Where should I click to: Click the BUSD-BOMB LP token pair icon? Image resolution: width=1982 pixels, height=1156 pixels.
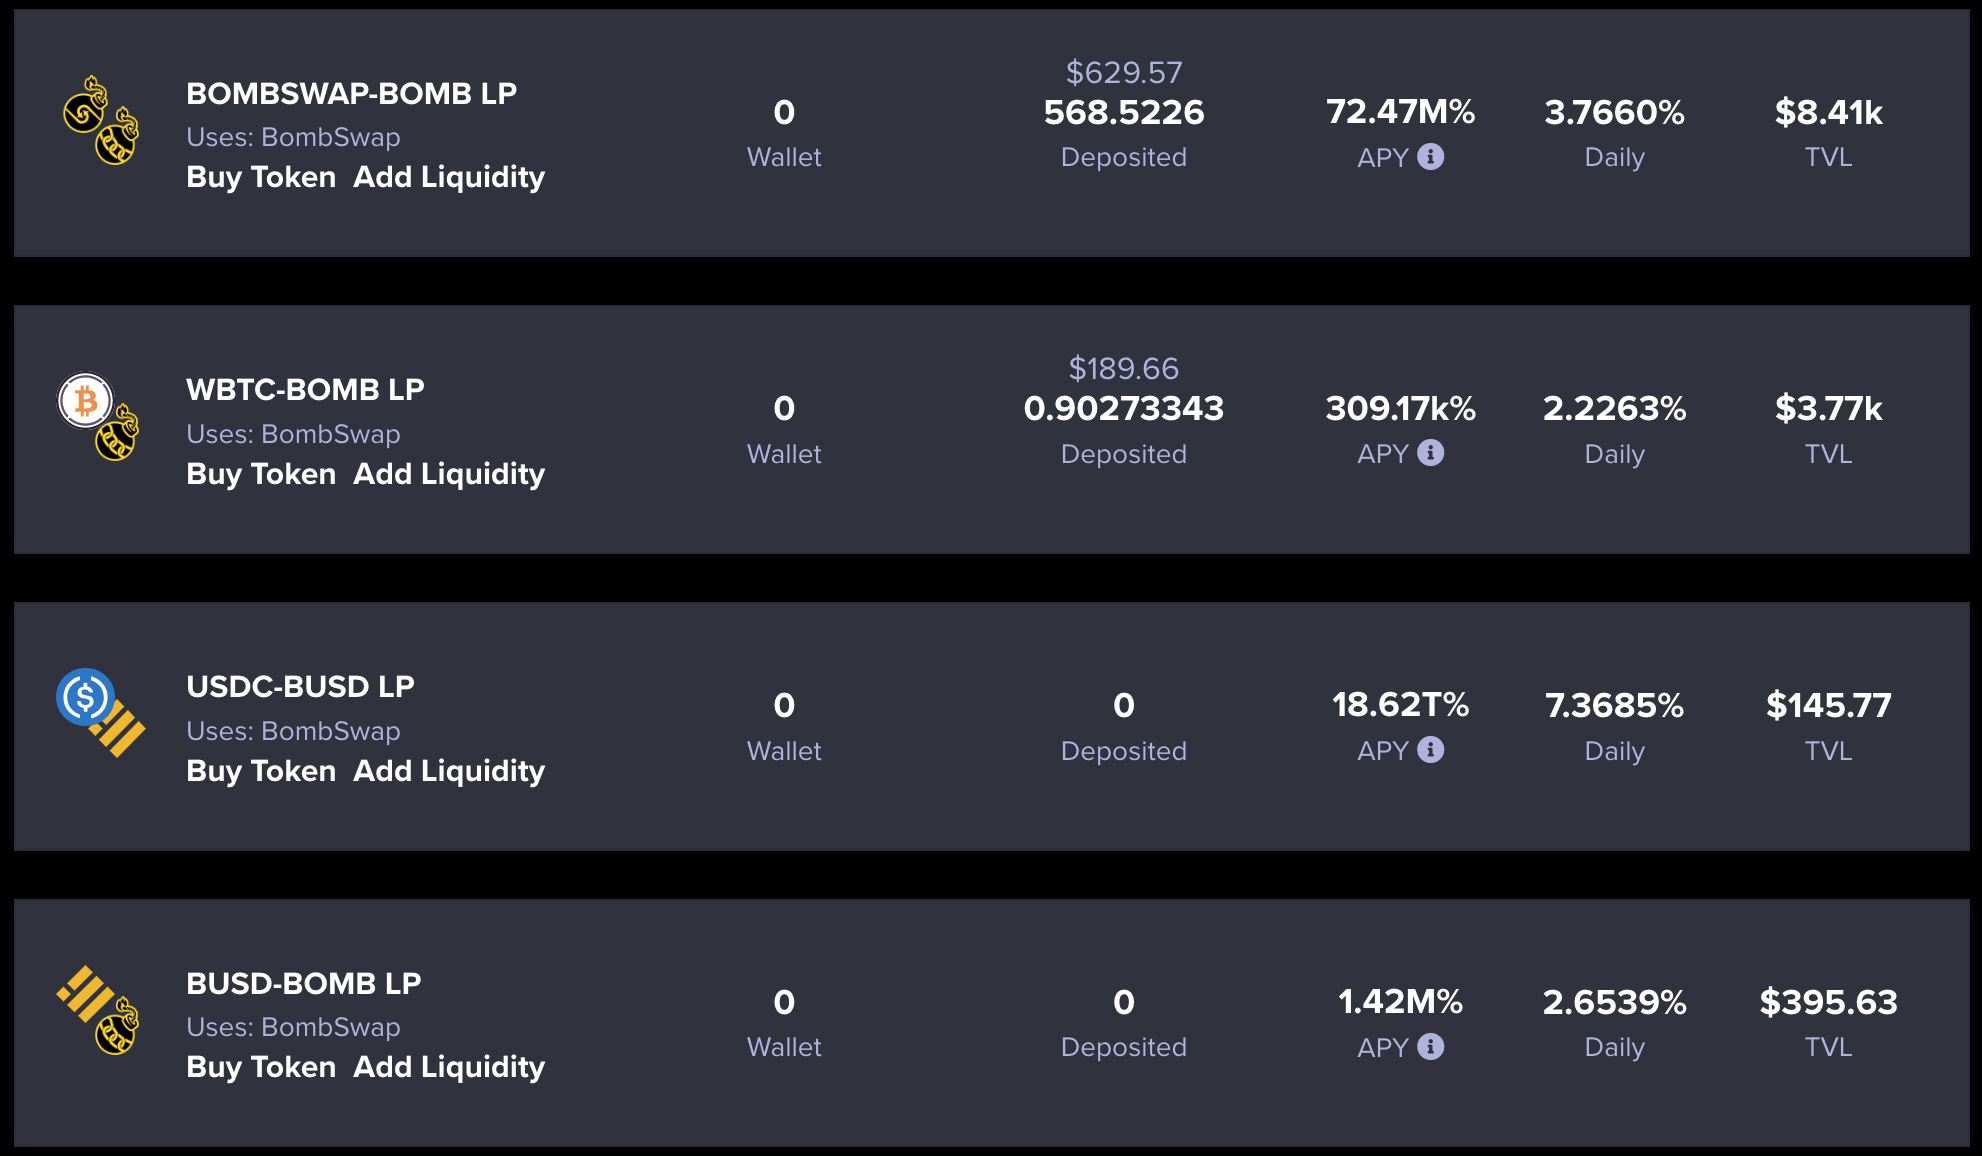(98, 1009)
